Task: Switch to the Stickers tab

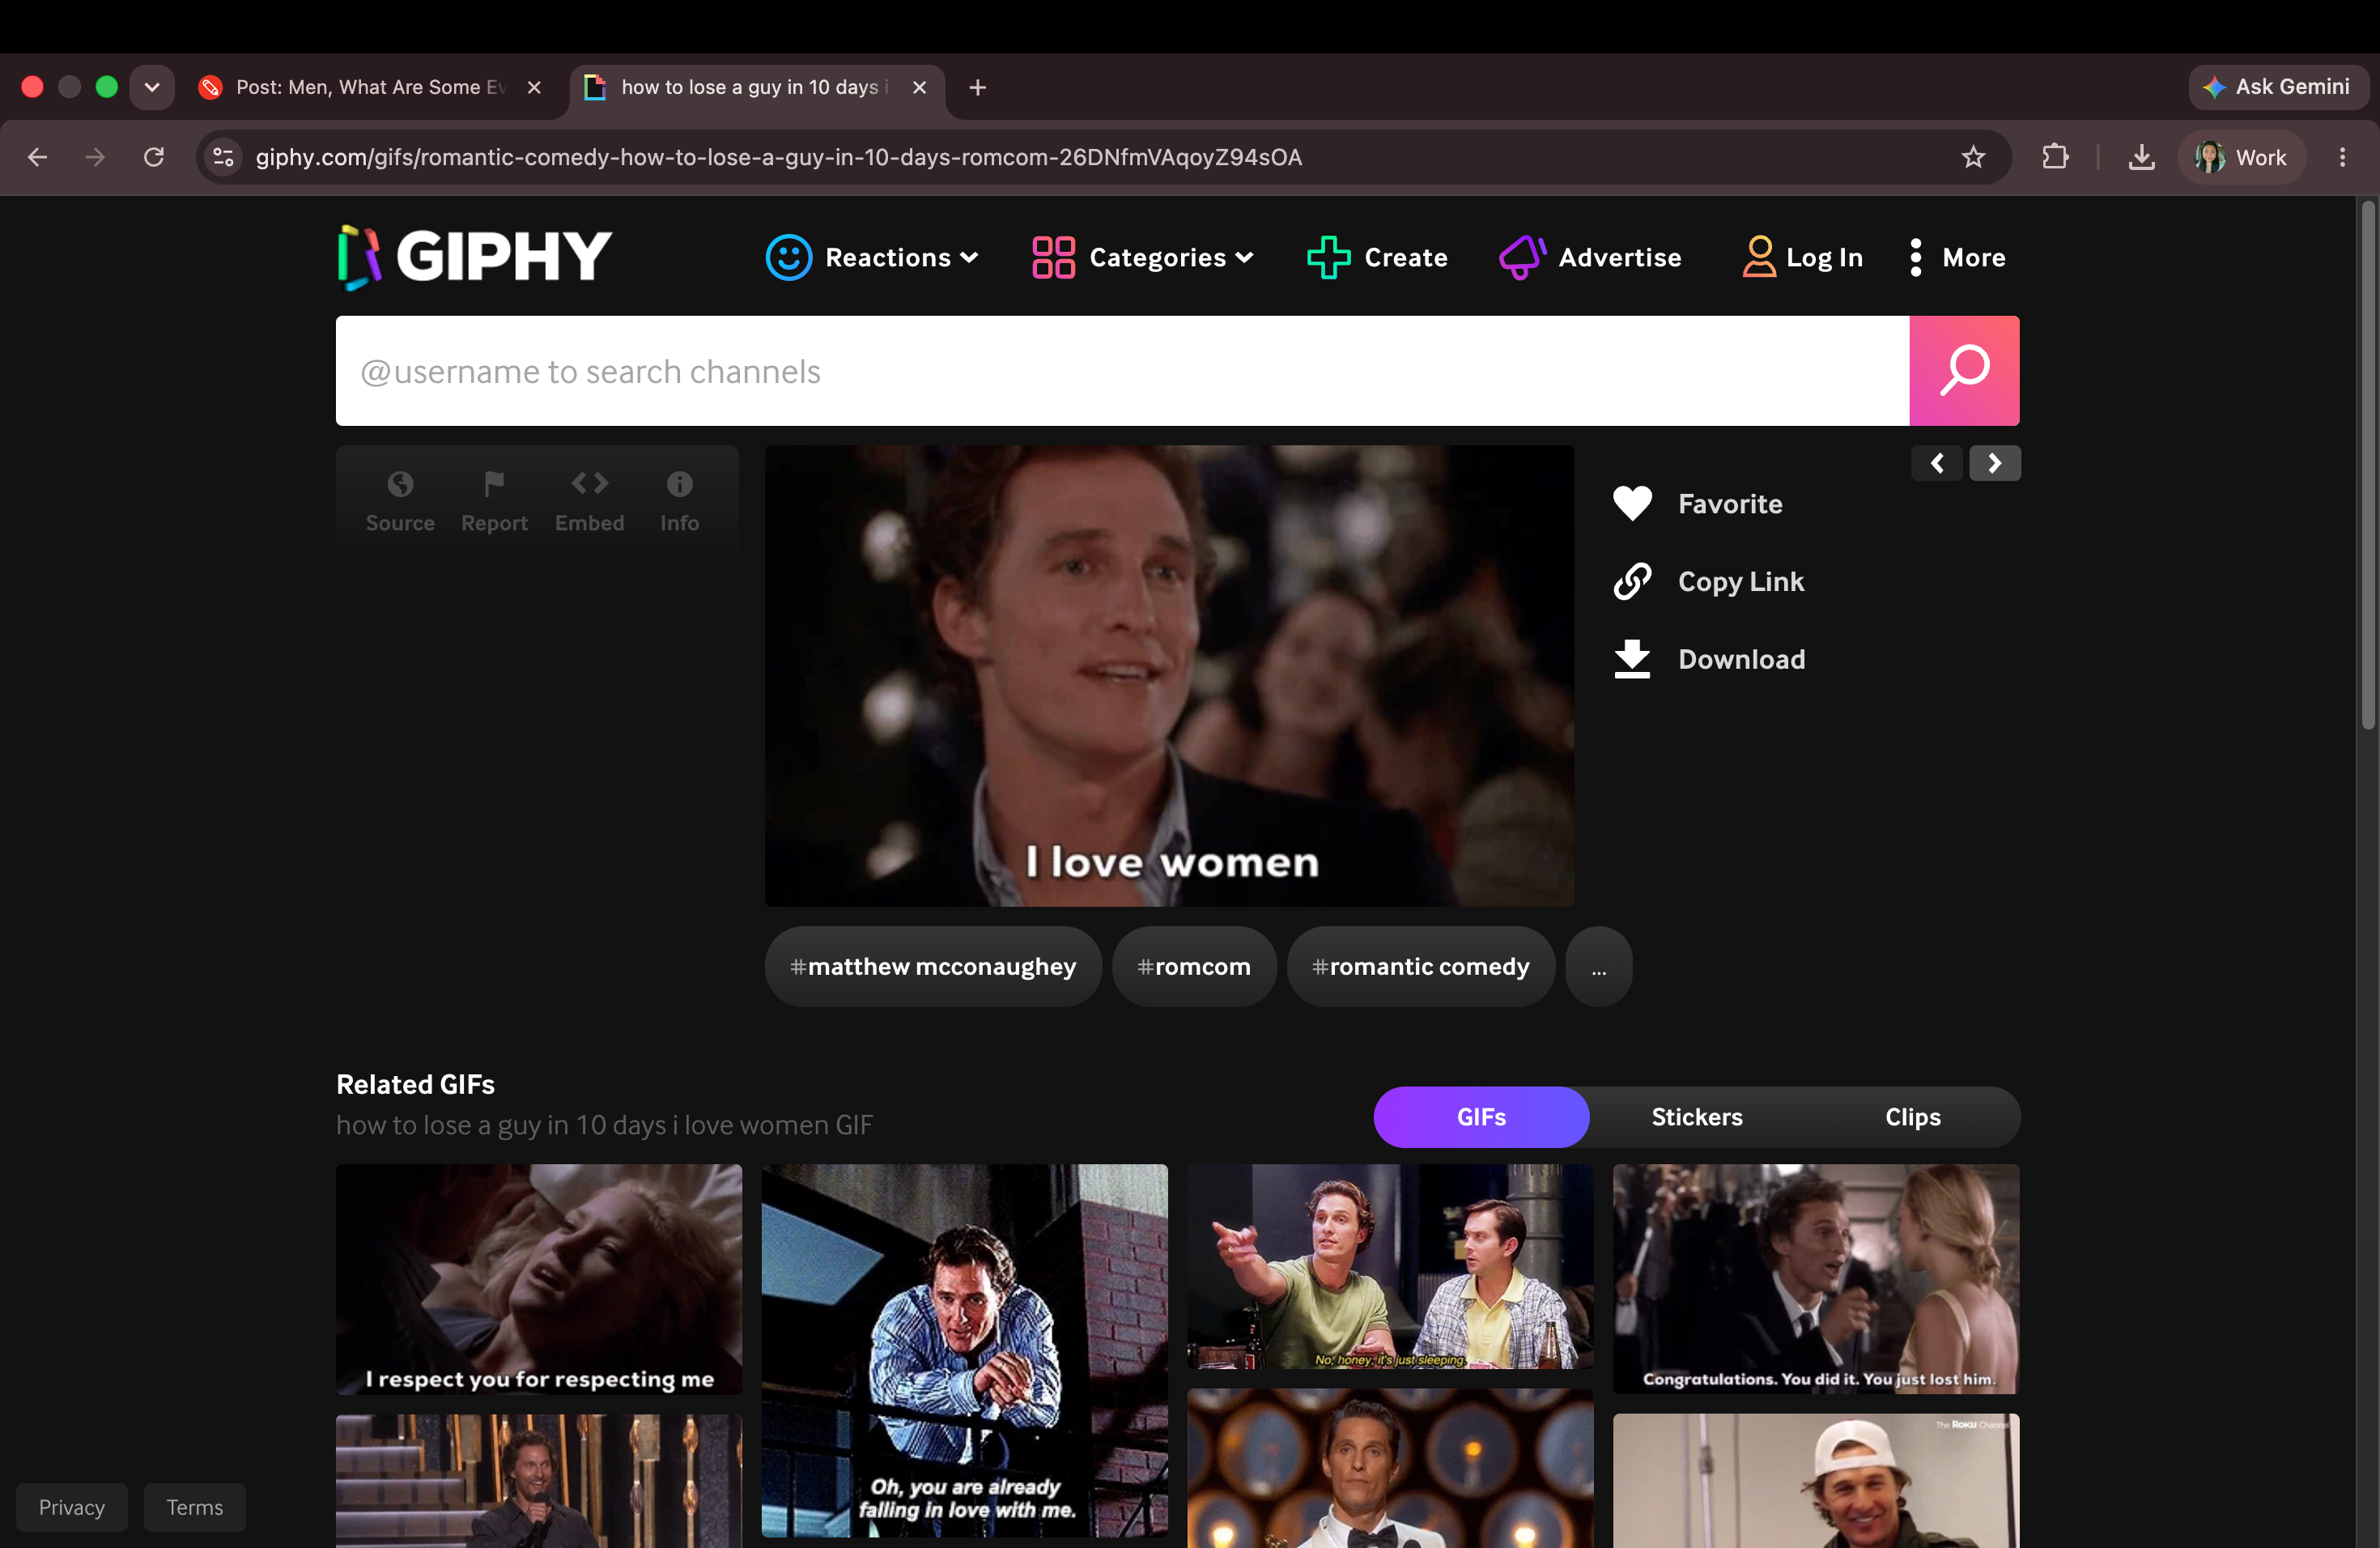Action: tap(1696, 1117)
